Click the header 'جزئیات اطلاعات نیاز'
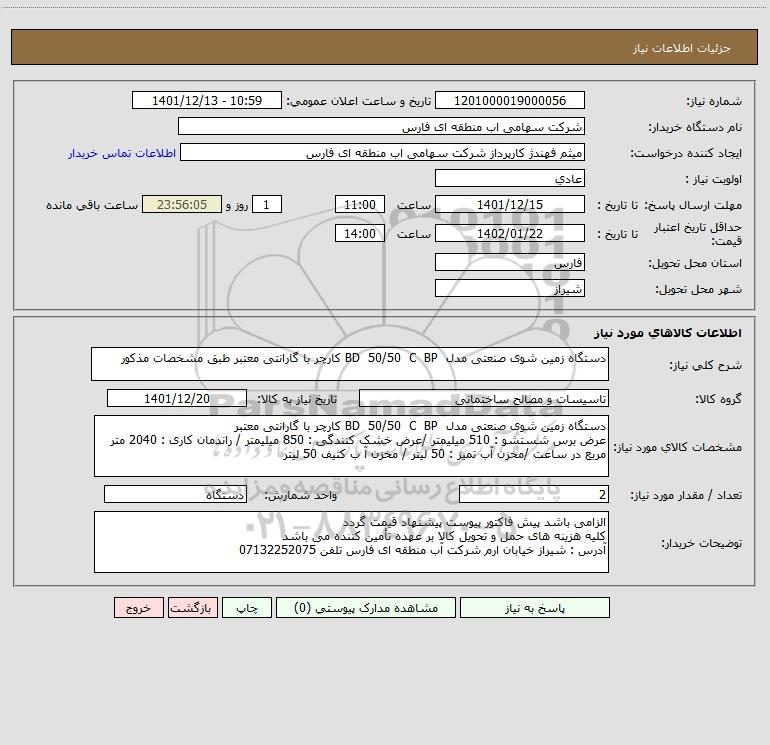The image size is (770, 745). [x=682, y=48]
